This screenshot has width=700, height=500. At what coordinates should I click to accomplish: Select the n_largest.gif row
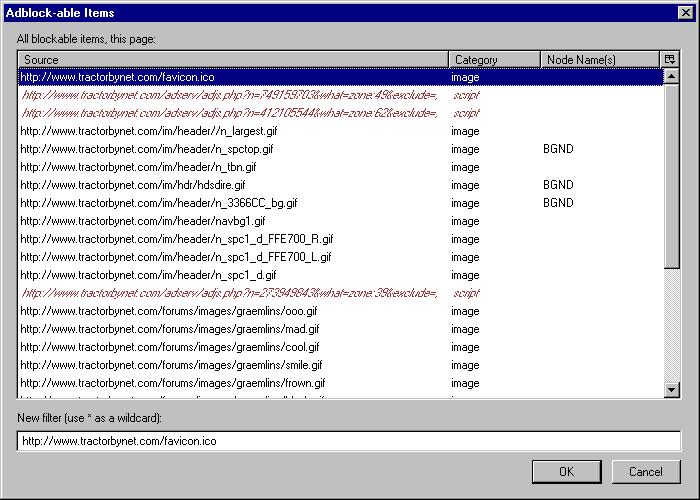coord(341,131)
